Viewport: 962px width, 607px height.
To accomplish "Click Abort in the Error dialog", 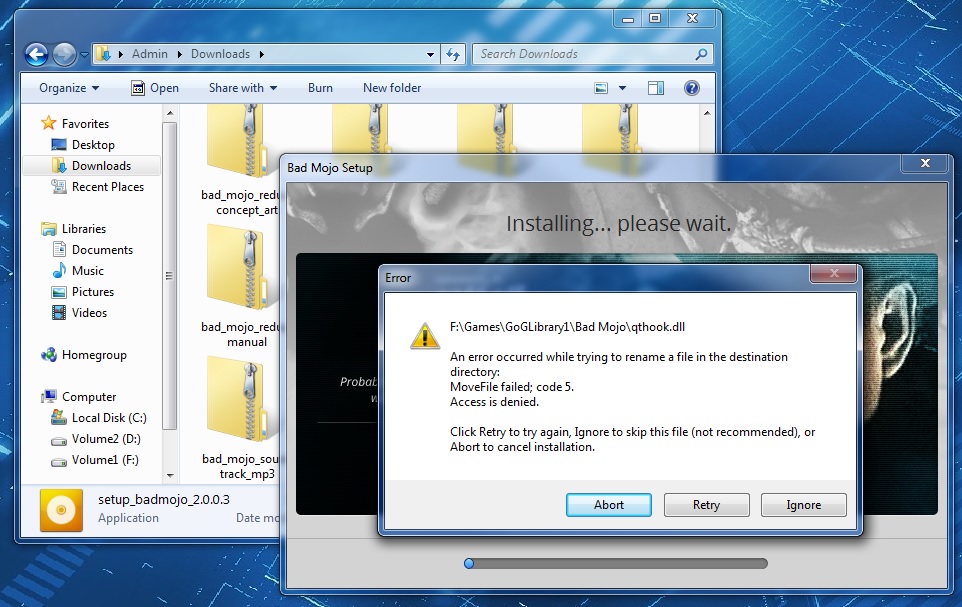I will tap(609, 505).
